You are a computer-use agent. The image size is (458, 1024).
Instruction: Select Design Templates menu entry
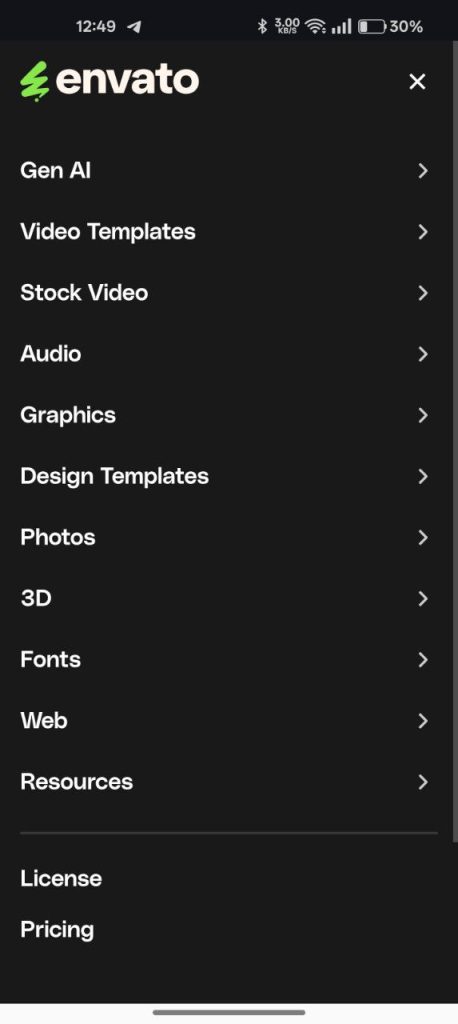pyautogui.click(x=225, y=476)
